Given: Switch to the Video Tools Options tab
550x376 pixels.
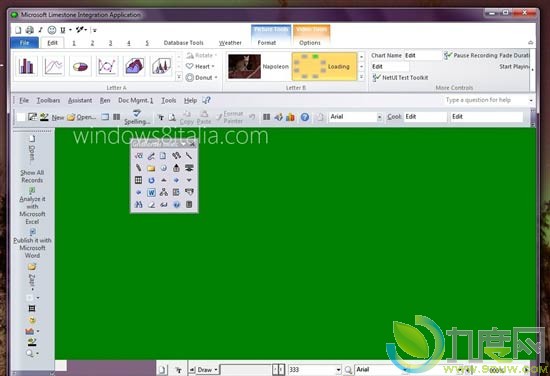Looking at the screenshot, I should point(310,42).
